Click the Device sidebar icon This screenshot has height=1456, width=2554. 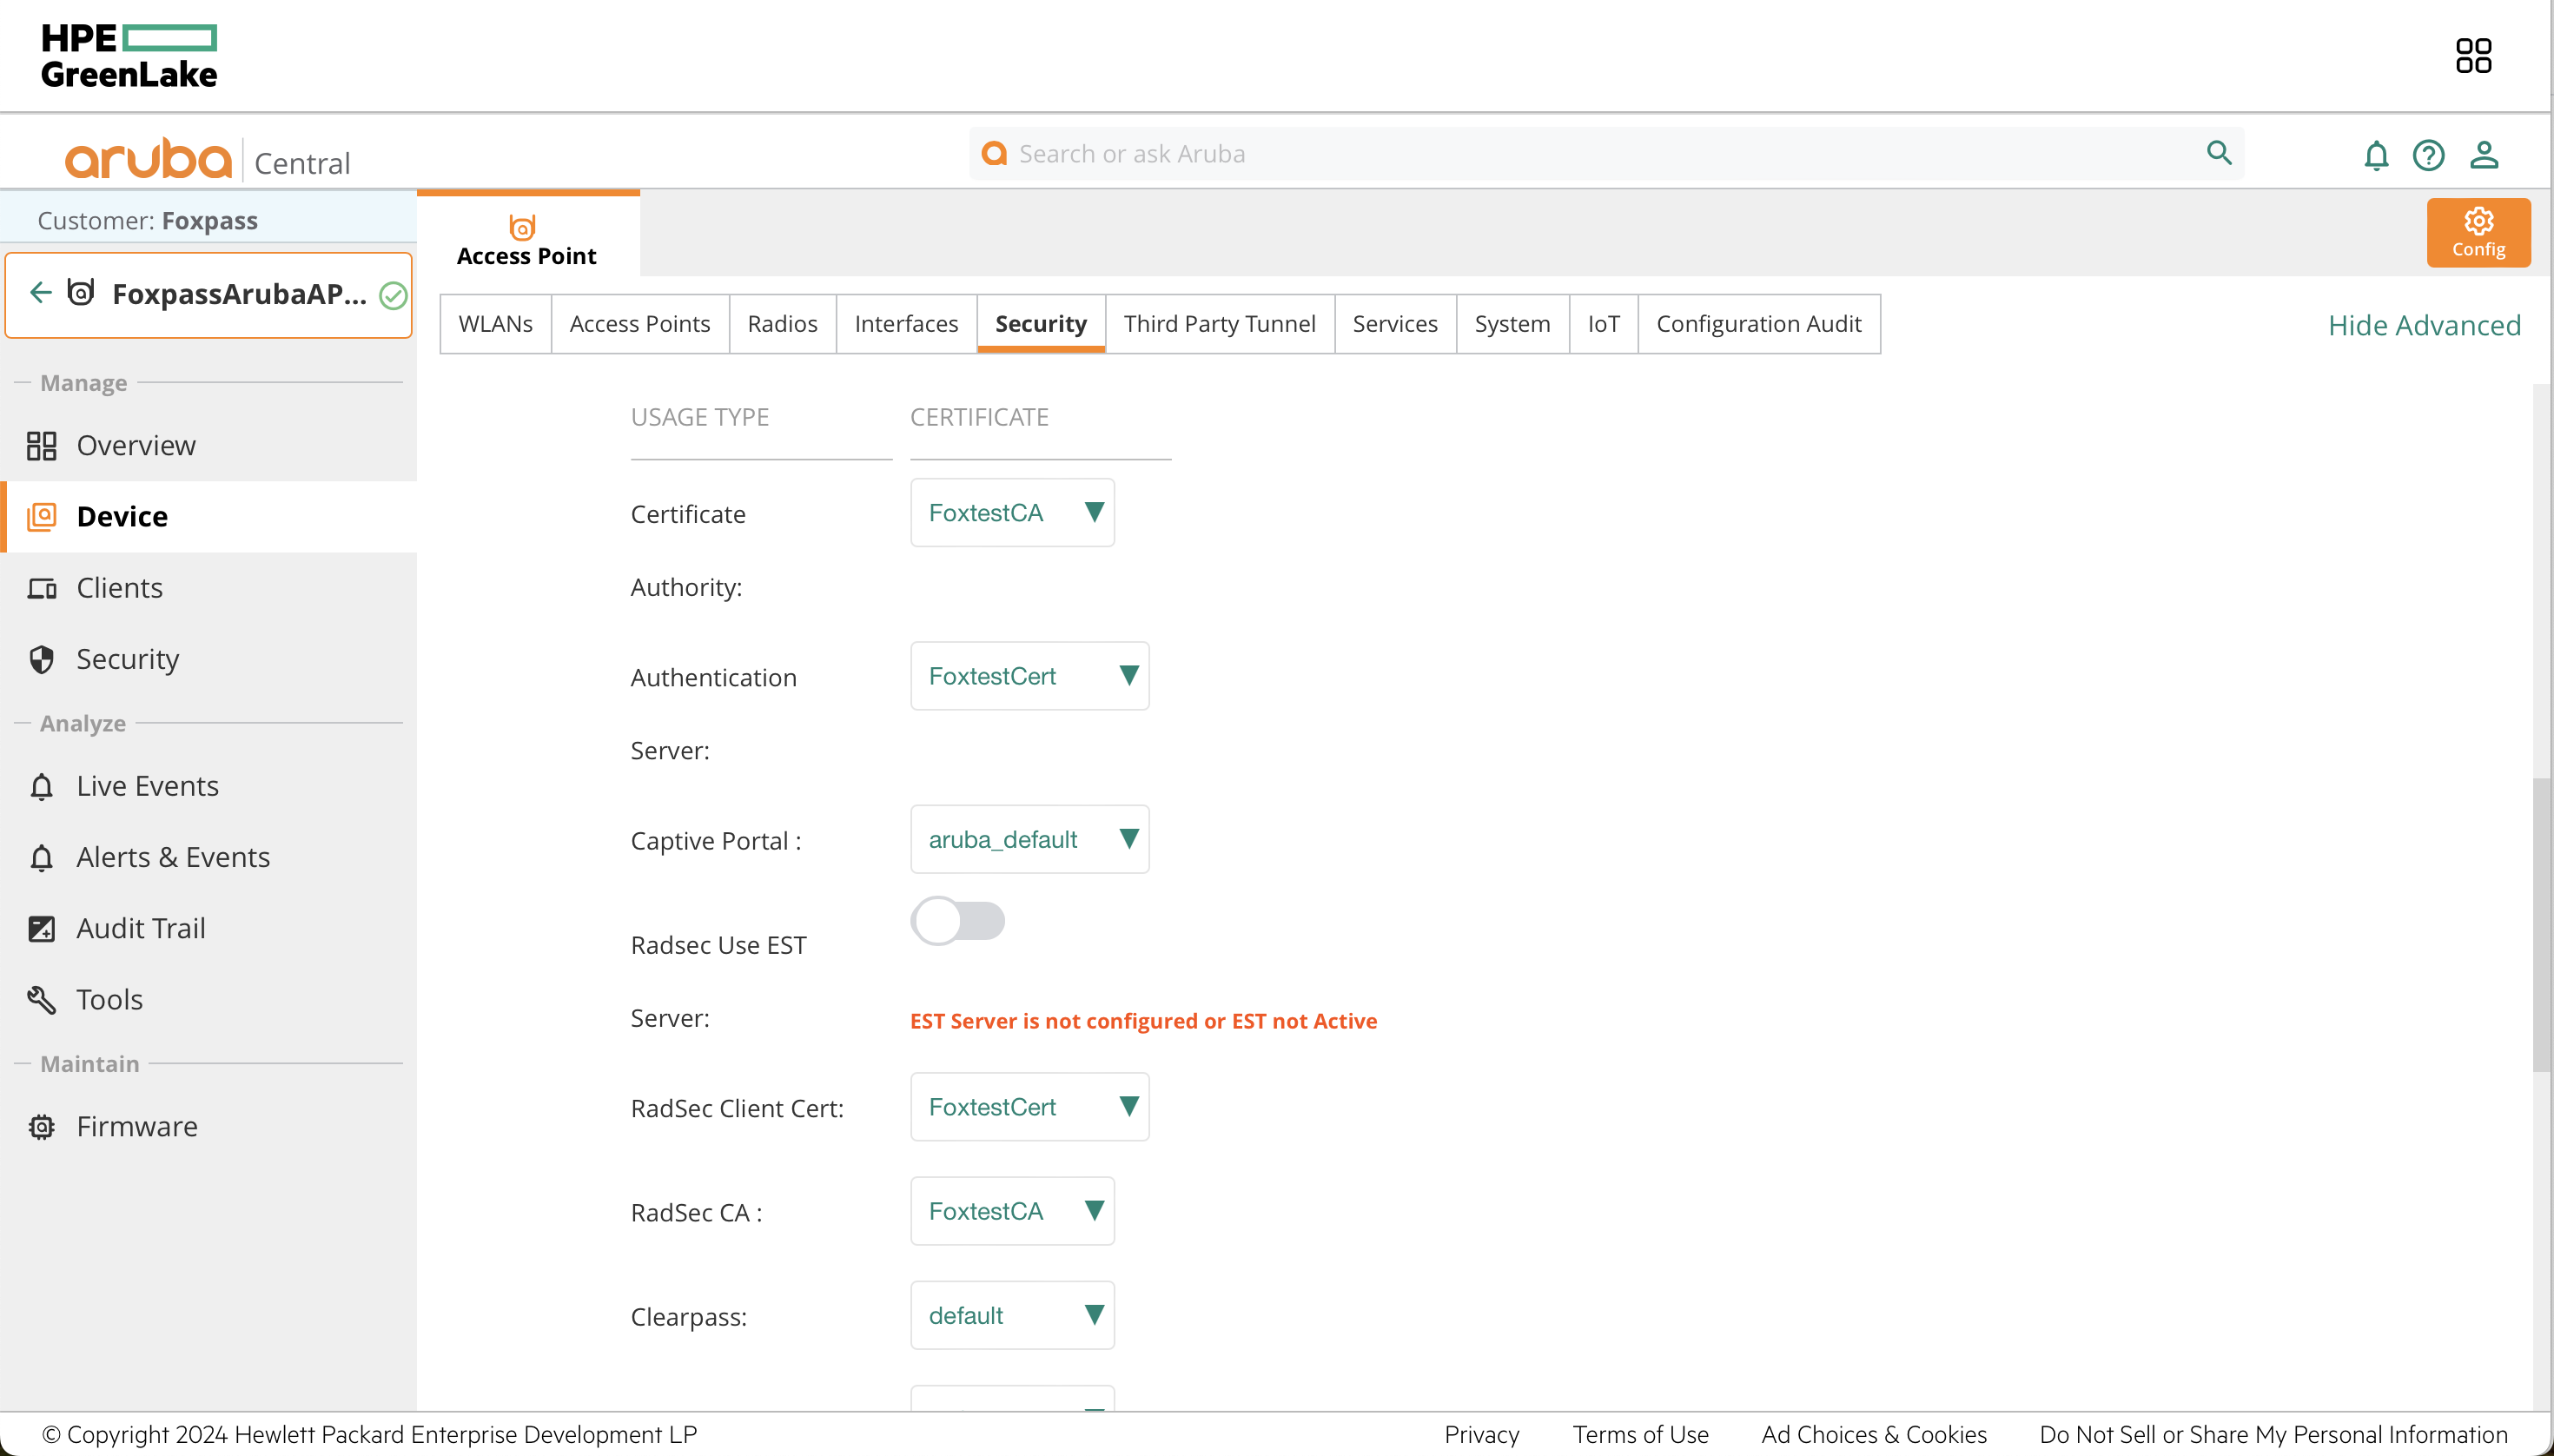click(42, 516)
